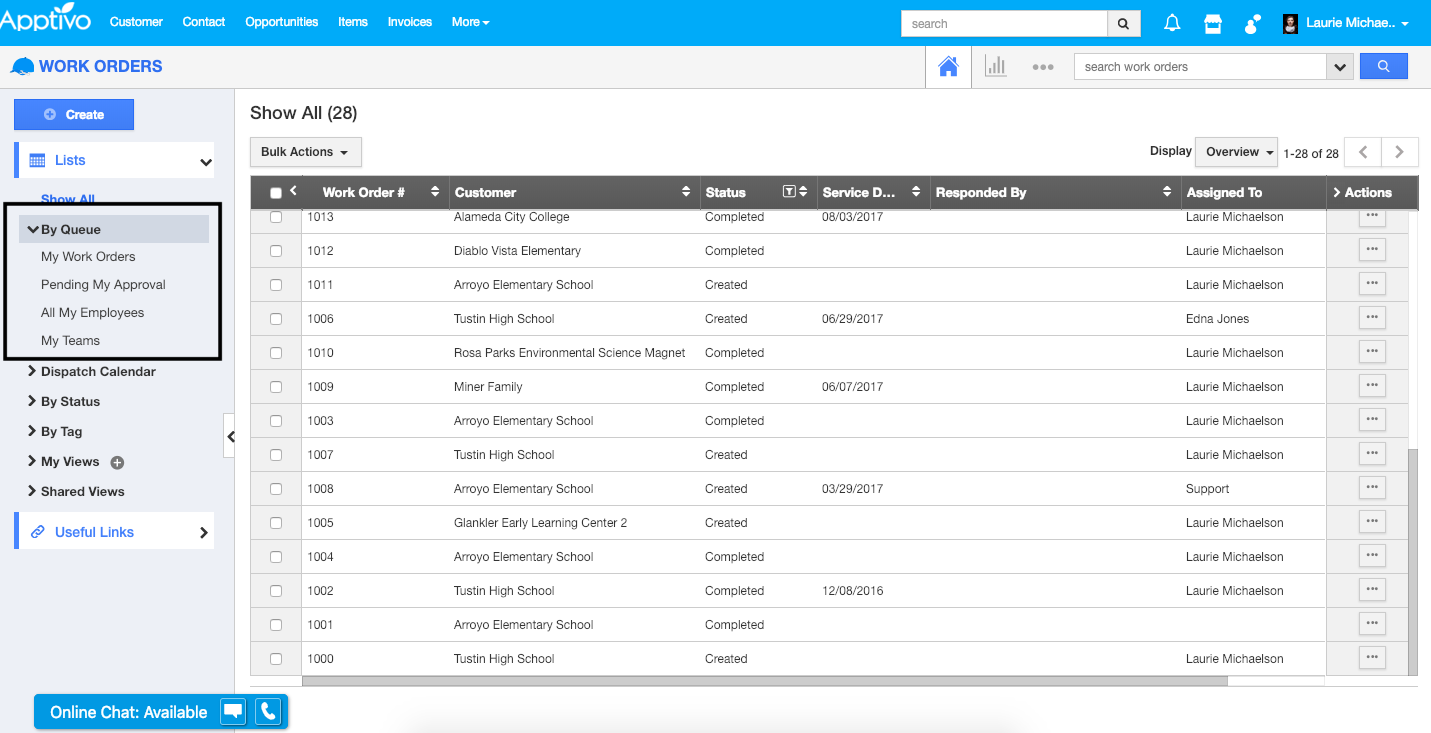This screenshot has width=1431, height=733.
Task: Select checkbox for work order 1003
Action: coord(276,421)
